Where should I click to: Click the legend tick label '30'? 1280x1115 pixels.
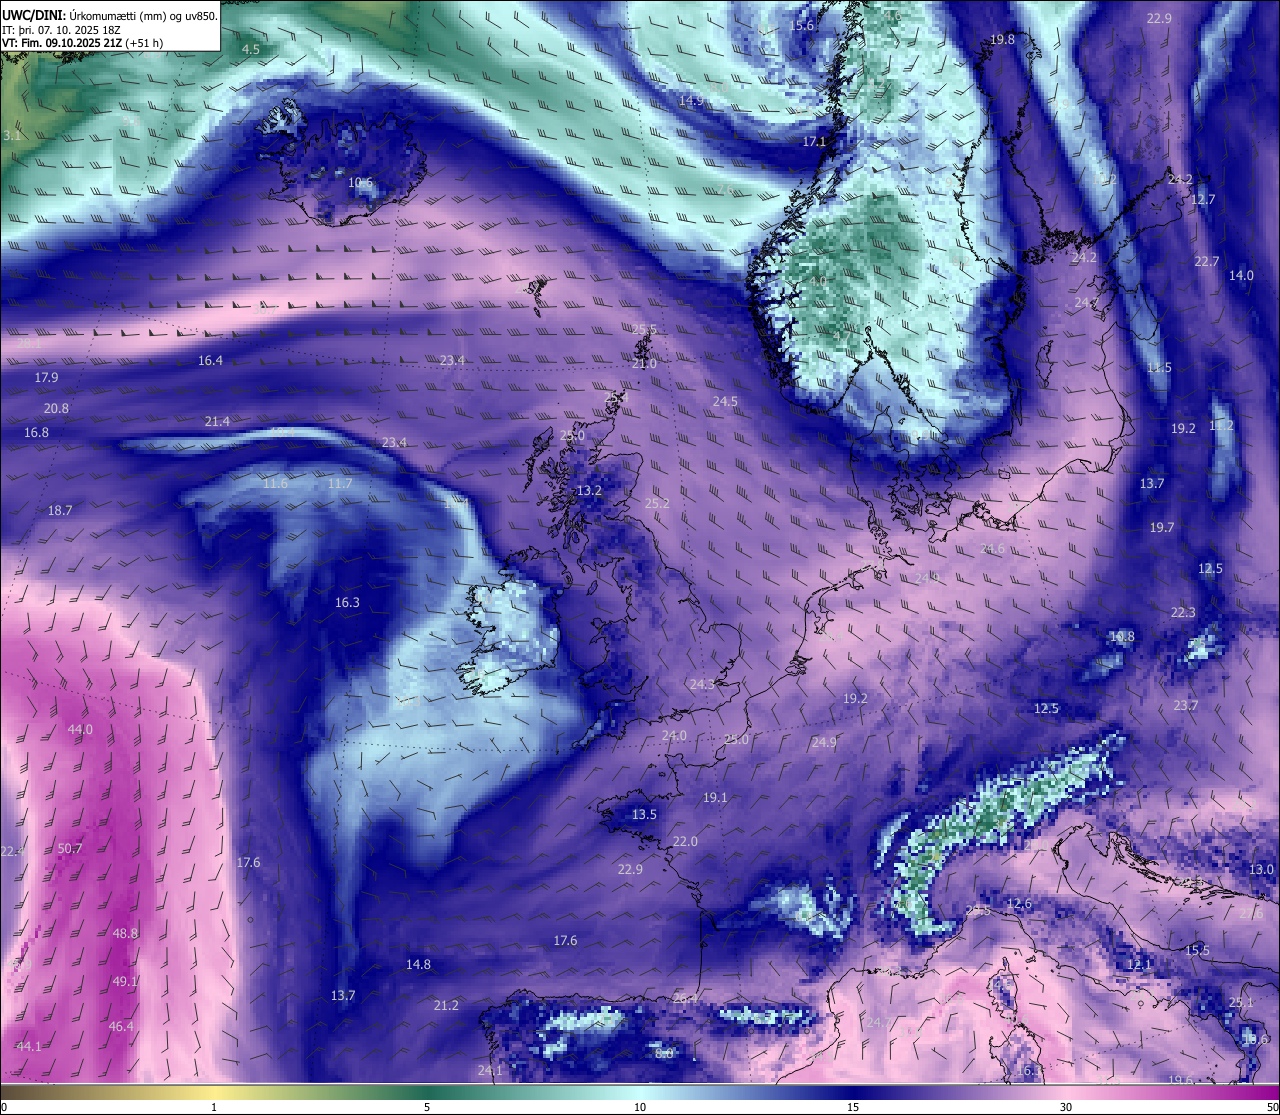(x=1066, y=1107)
